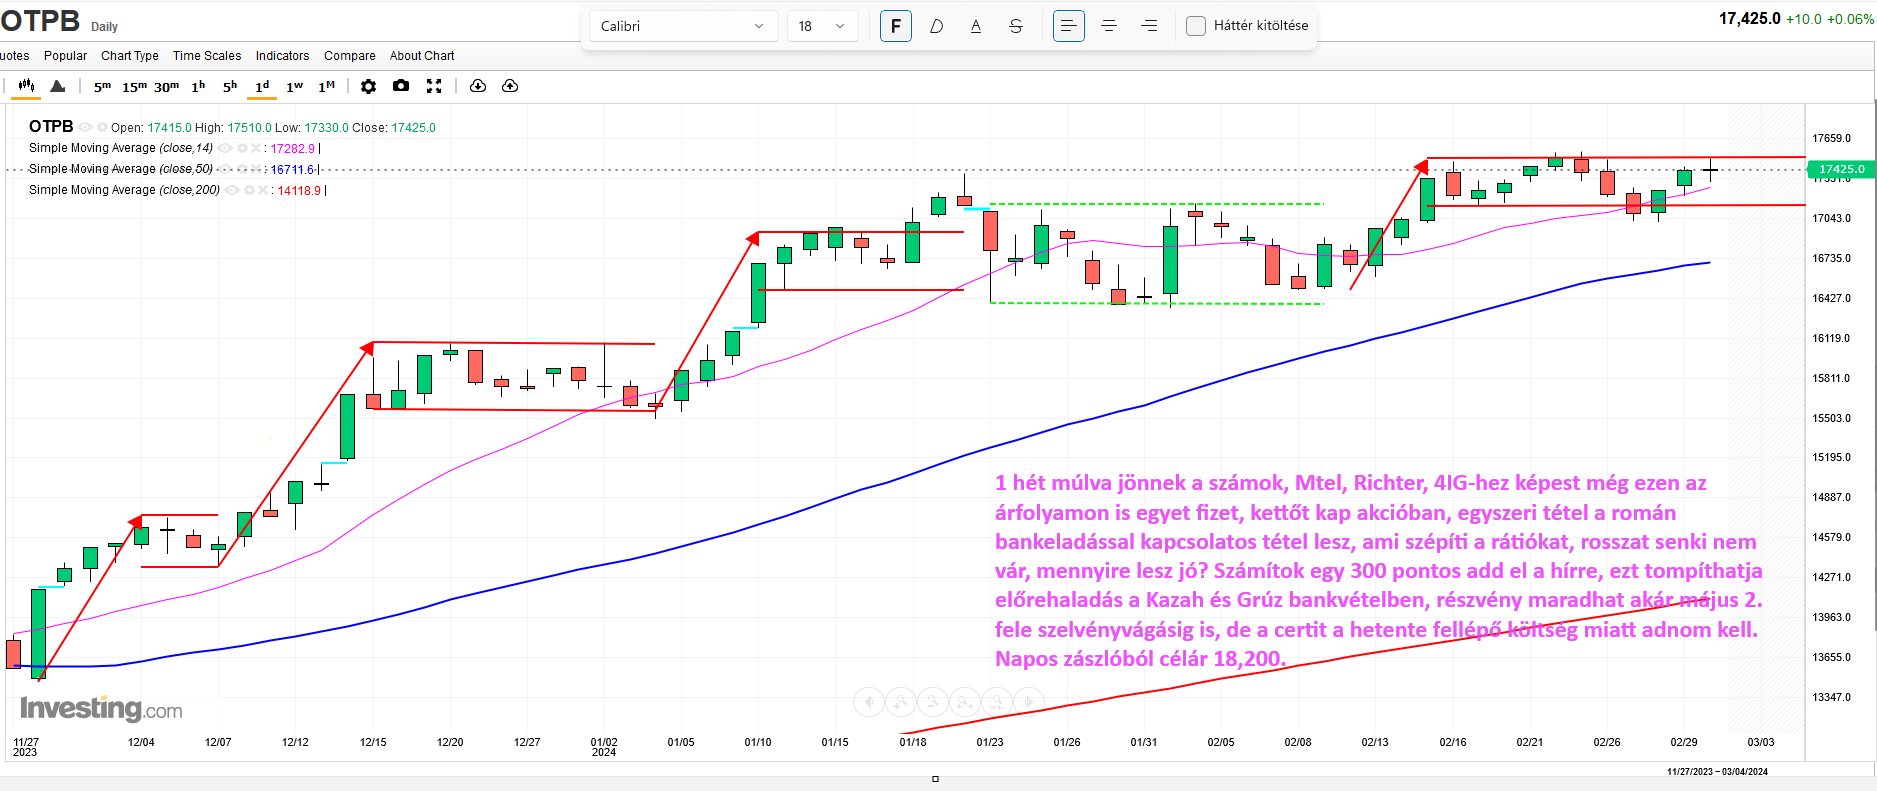Remove the SMA (close,14) indicator
The image size is (1877, 791).
coord(256,148)
